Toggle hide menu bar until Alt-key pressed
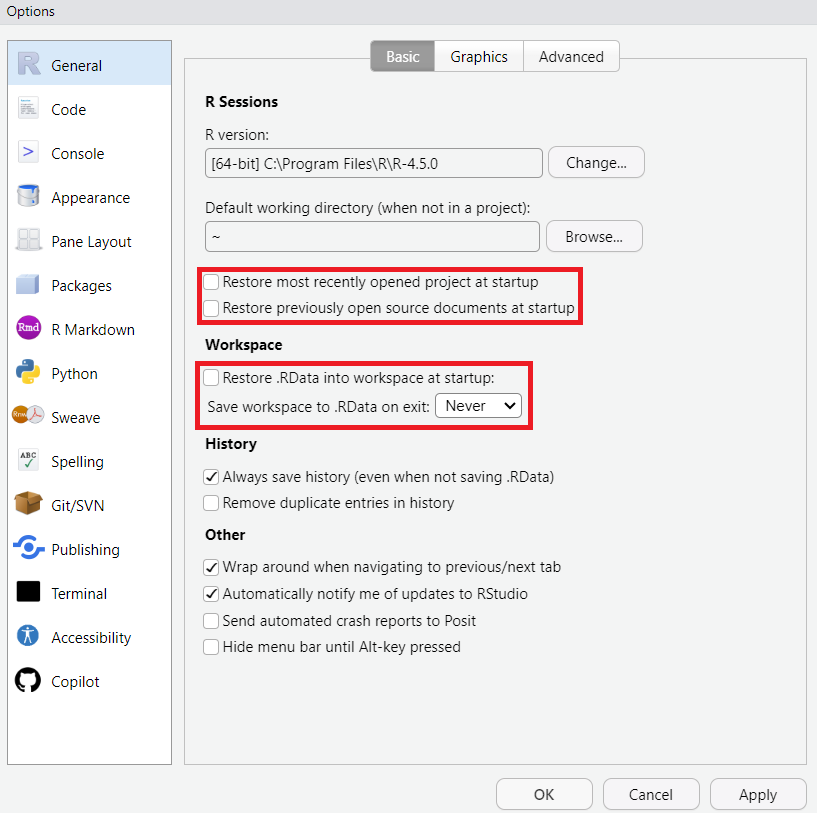The height and width of the screenshot is (813, 817). tap(211, 647)
